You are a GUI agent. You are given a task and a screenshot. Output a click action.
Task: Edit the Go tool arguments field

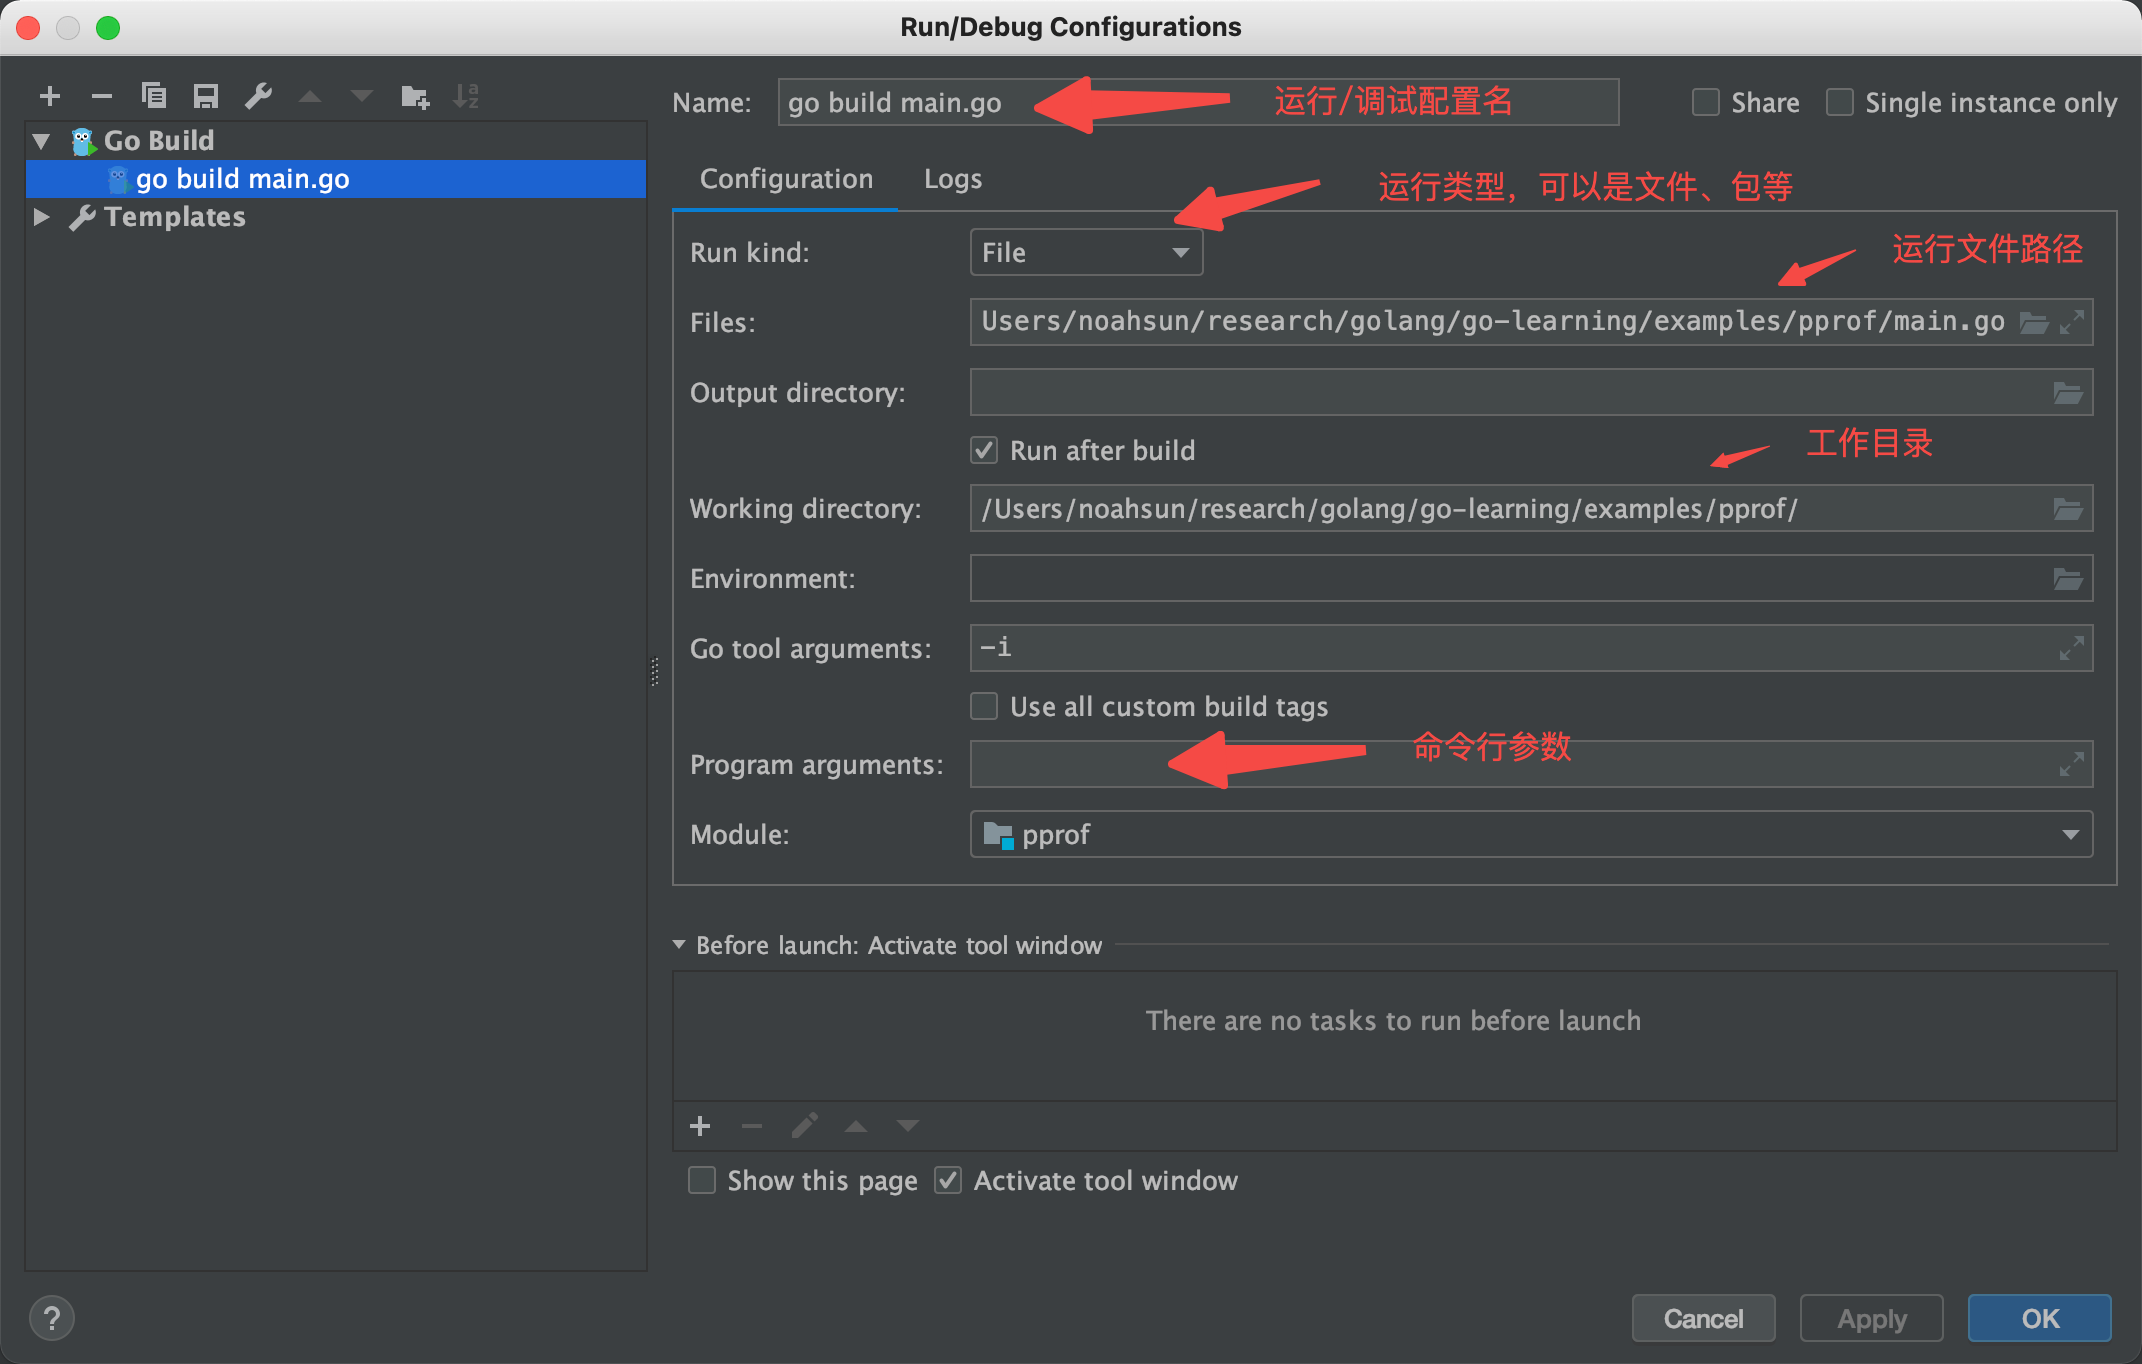1400,648
